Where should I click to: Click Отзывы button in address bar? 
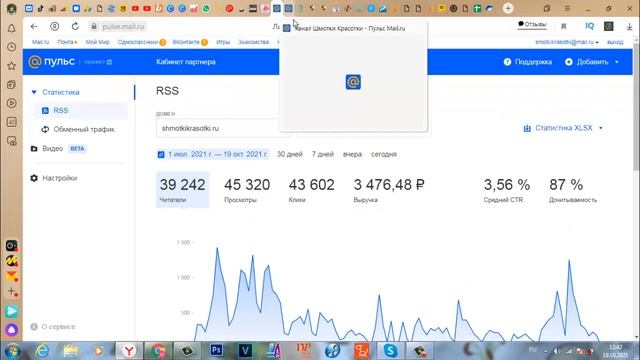click(x=532, y=24)
